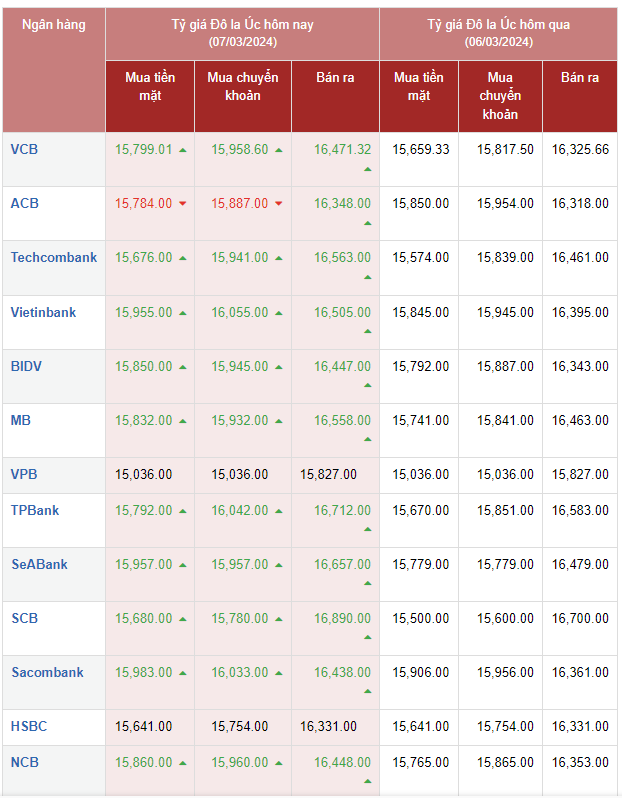Click green up arrow beside MB 15,832.00
622x798 pixels.
click(x=182, y=421)
